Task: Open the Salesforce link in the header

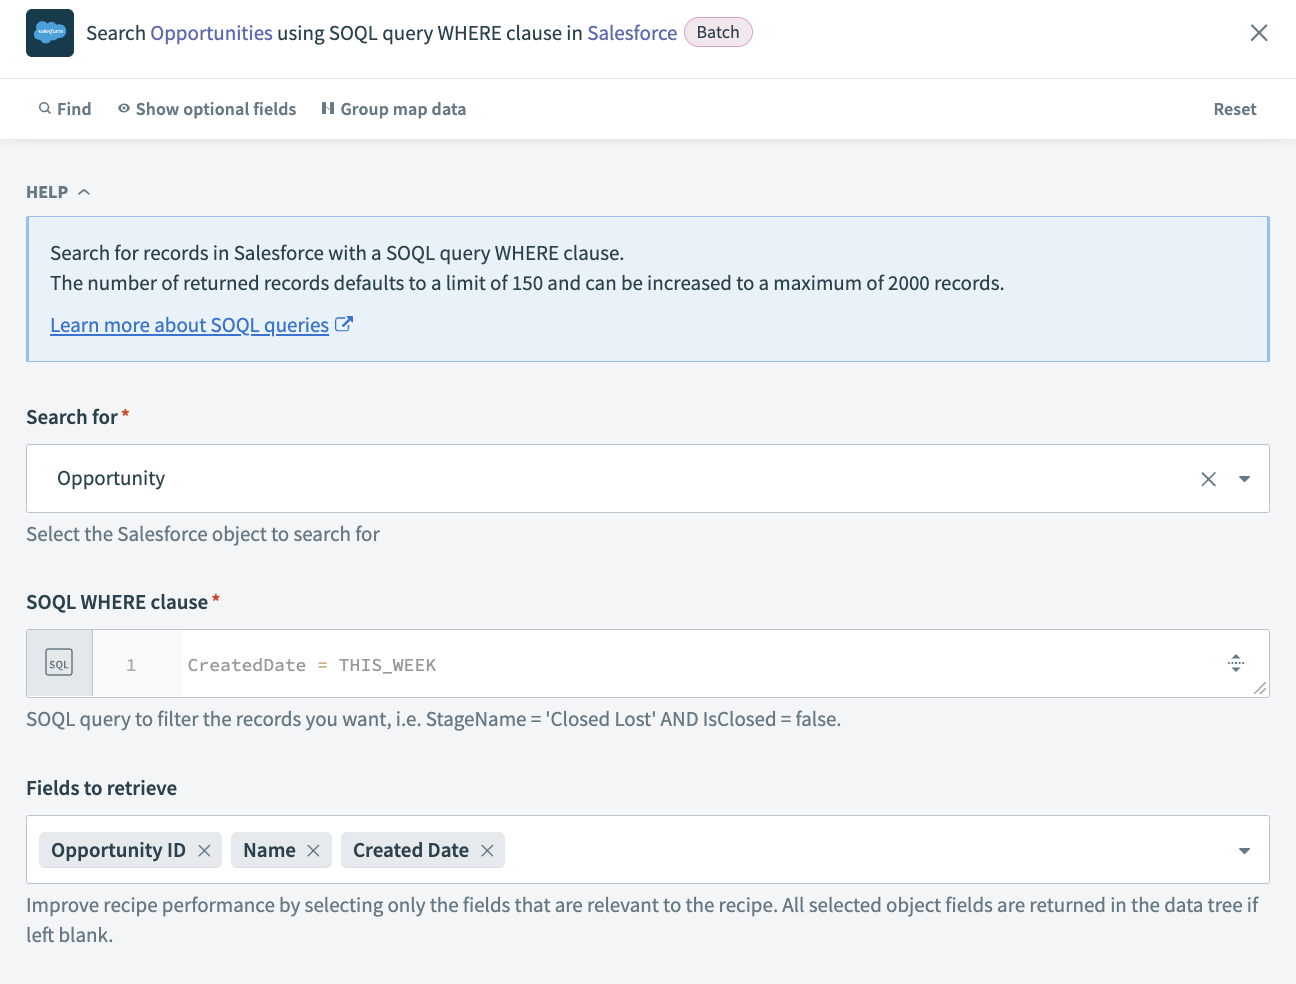Action: 631,33
